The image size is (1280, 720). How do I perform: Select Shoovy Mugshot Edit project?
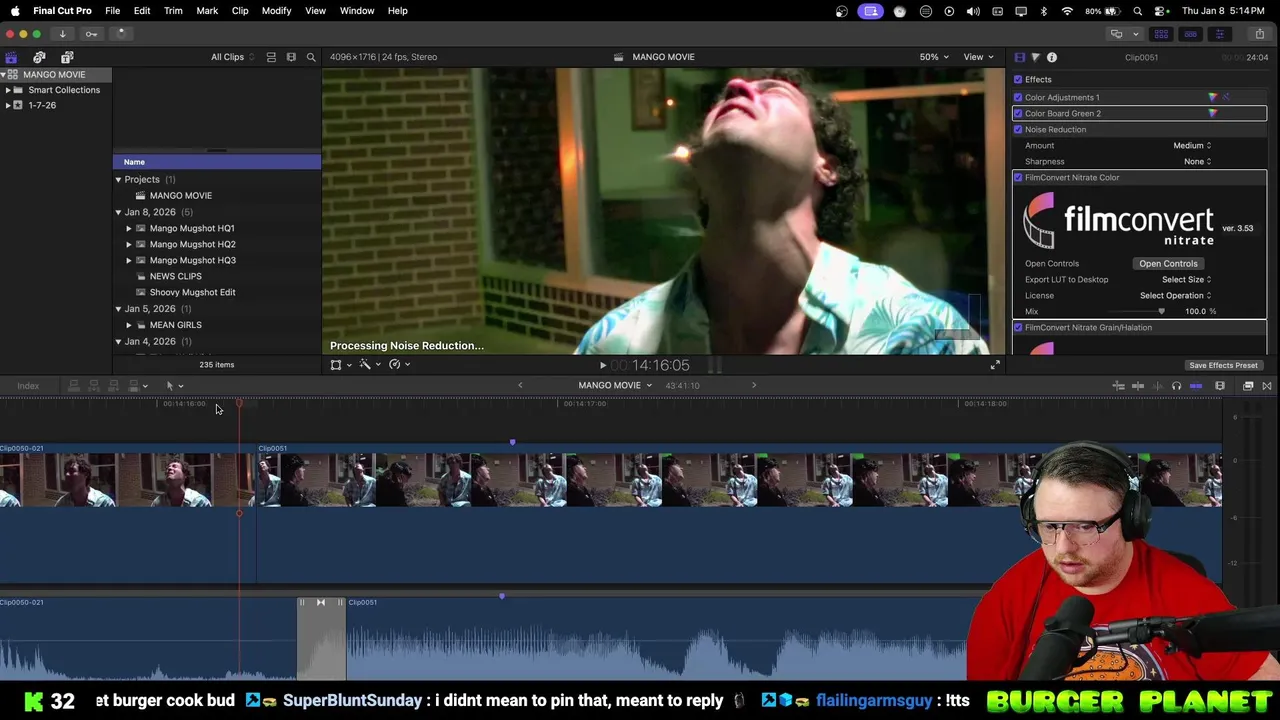coord(192,292)
